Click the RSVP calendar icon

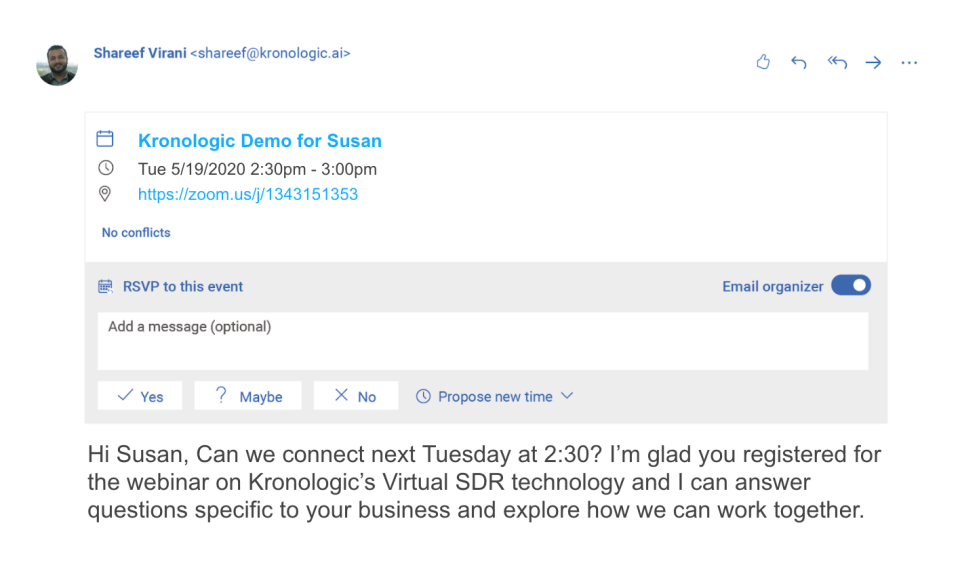pyautogui.click(x=106, y=287)
